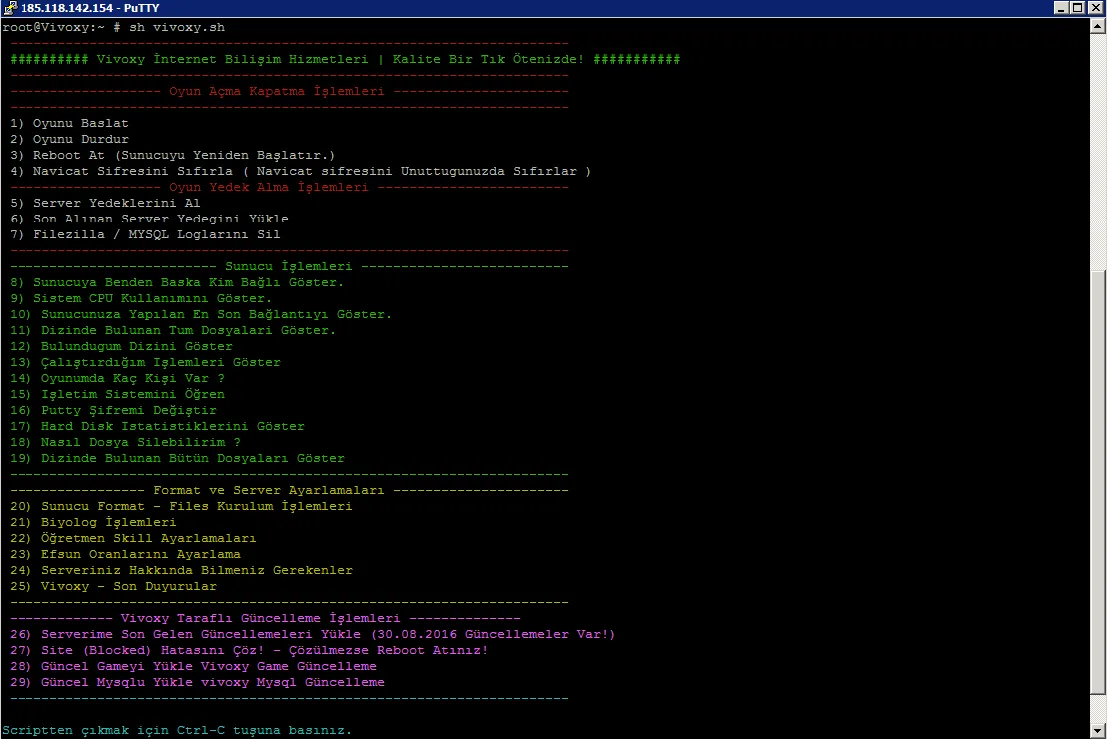Click '14) Oyunumda Kaç Kişi Var ?'
This screenshot has height=739, width=1107.
pyautogui.click(x=117, y=378)
